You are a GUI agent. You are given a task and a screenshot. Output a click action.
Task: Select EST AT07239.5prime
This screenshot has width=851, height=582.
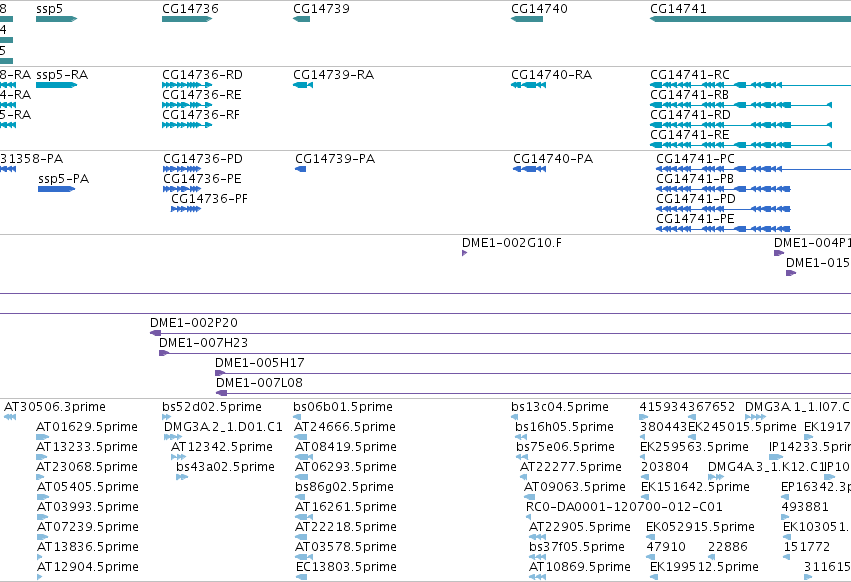click(88, 528)
